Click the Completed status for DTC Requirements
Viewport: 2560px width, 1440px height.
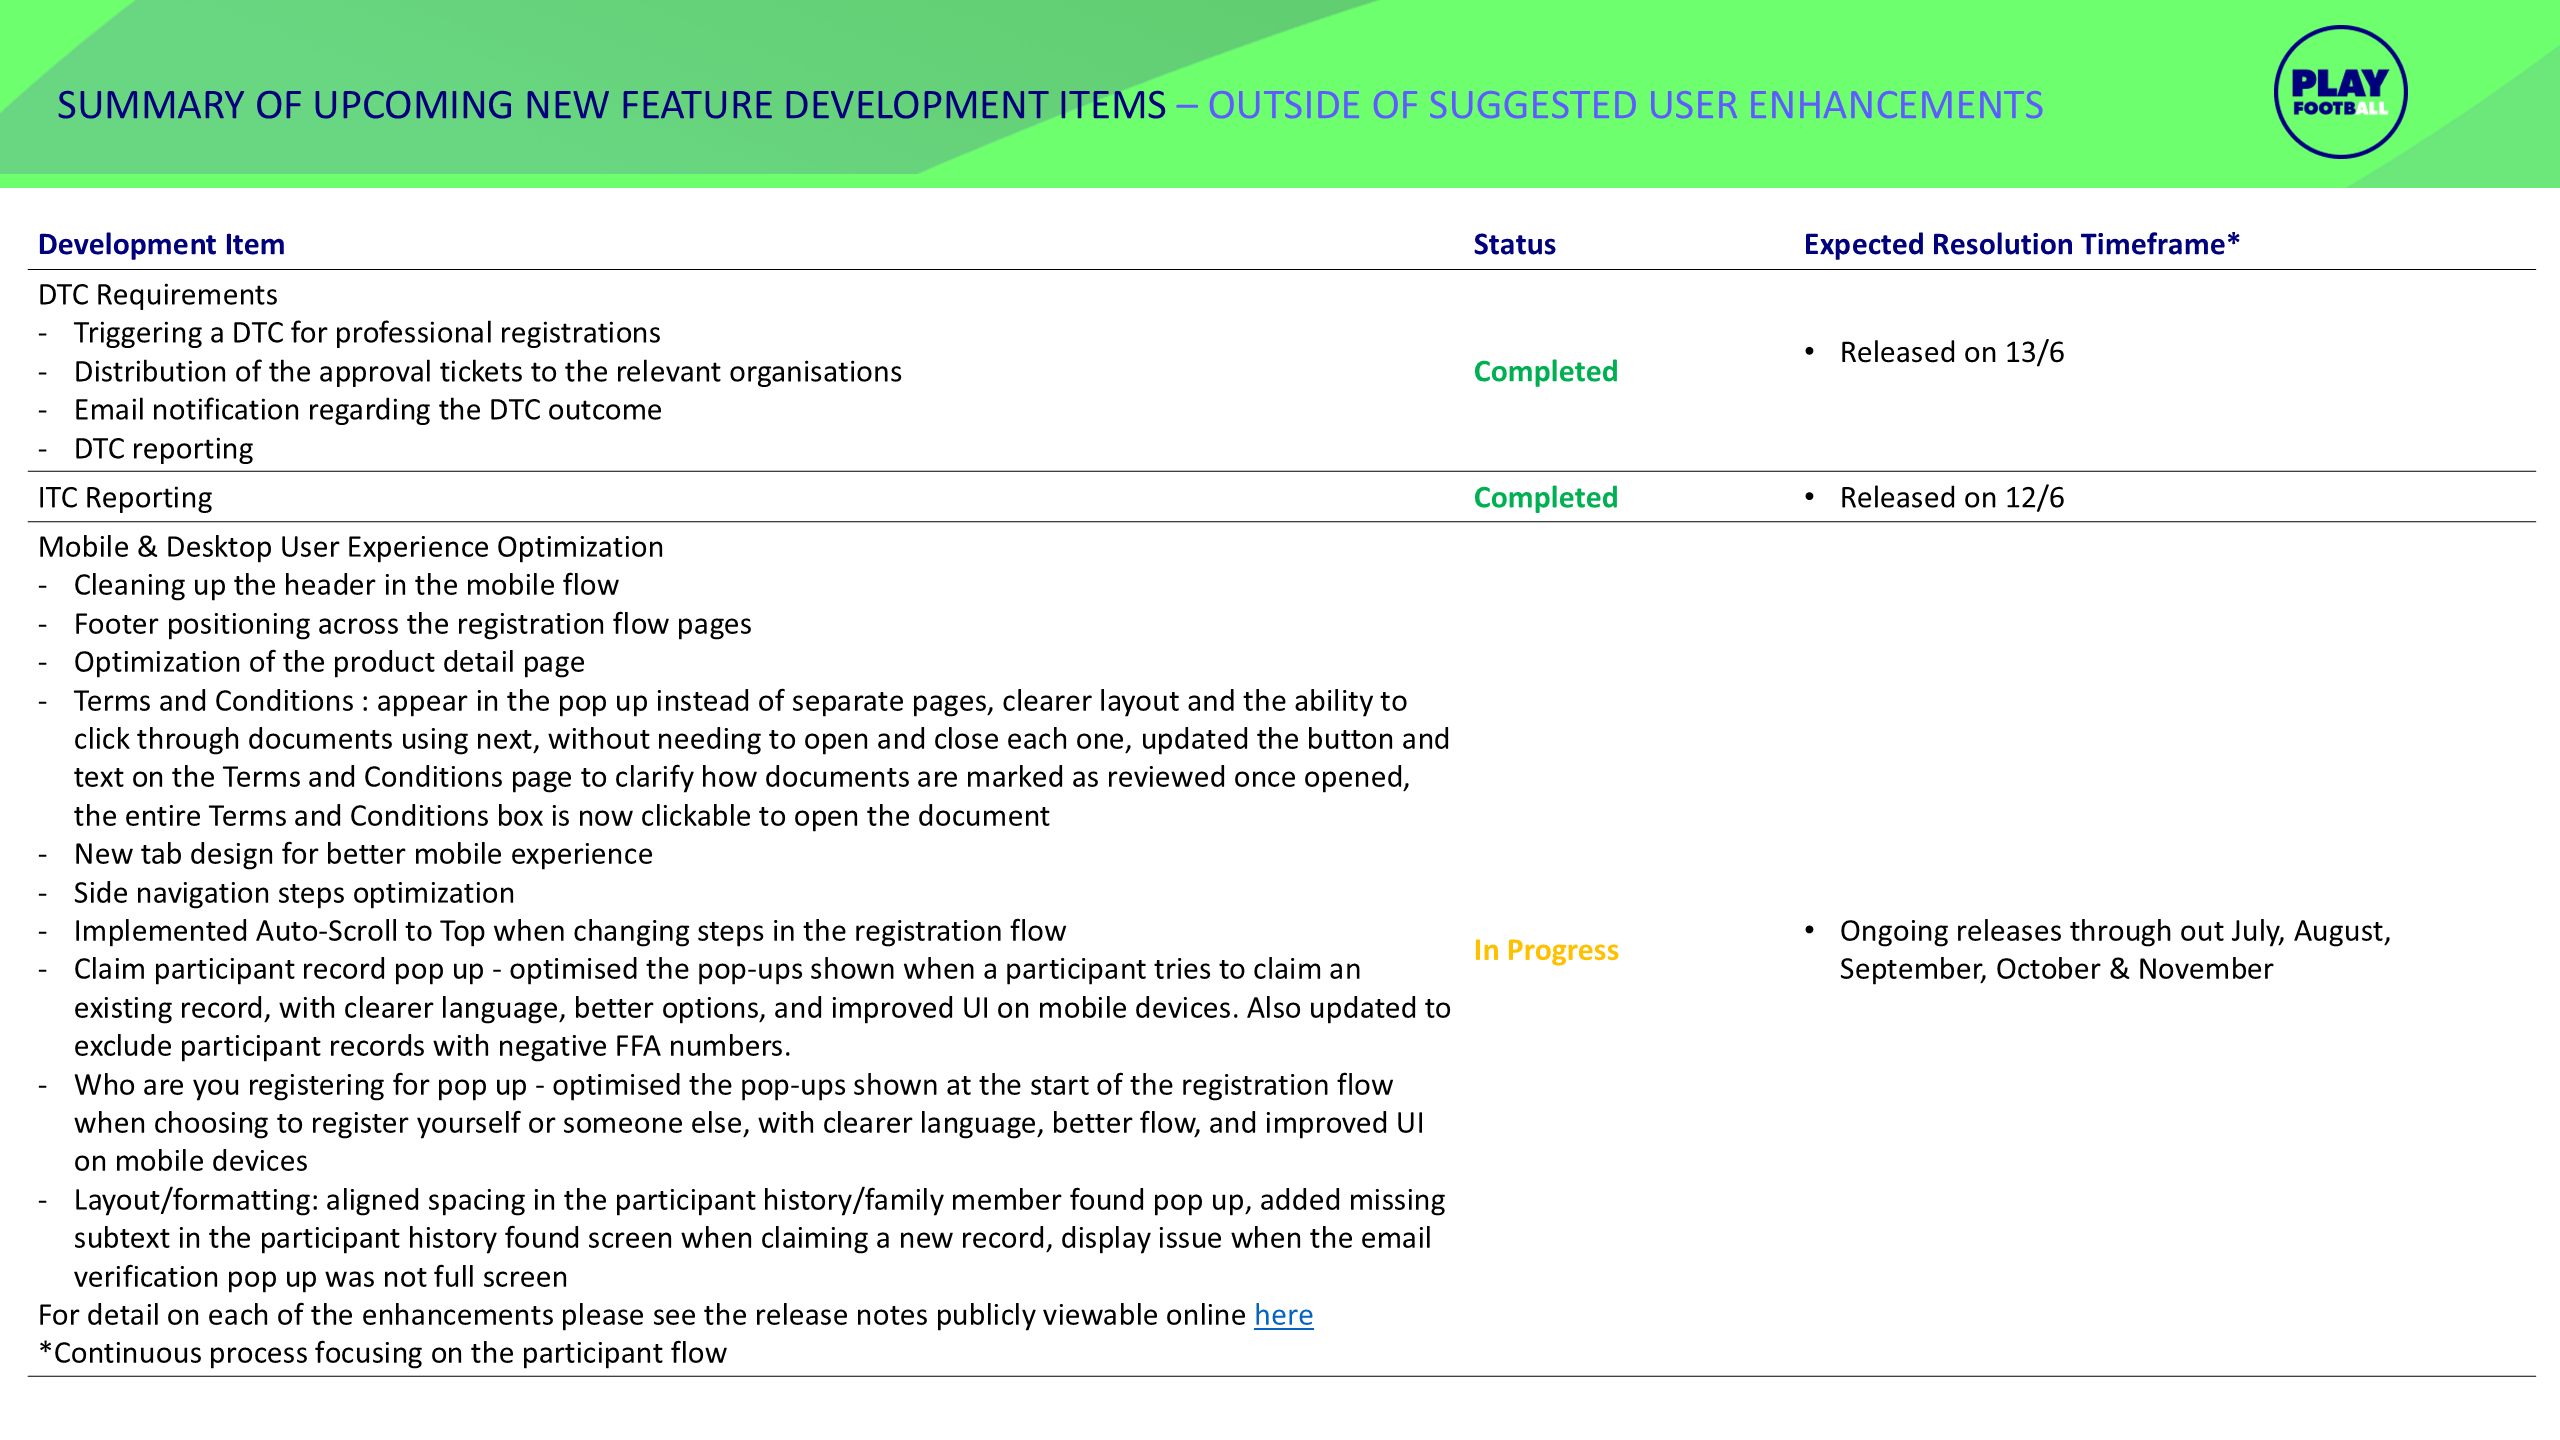(x=1545, y=371)
